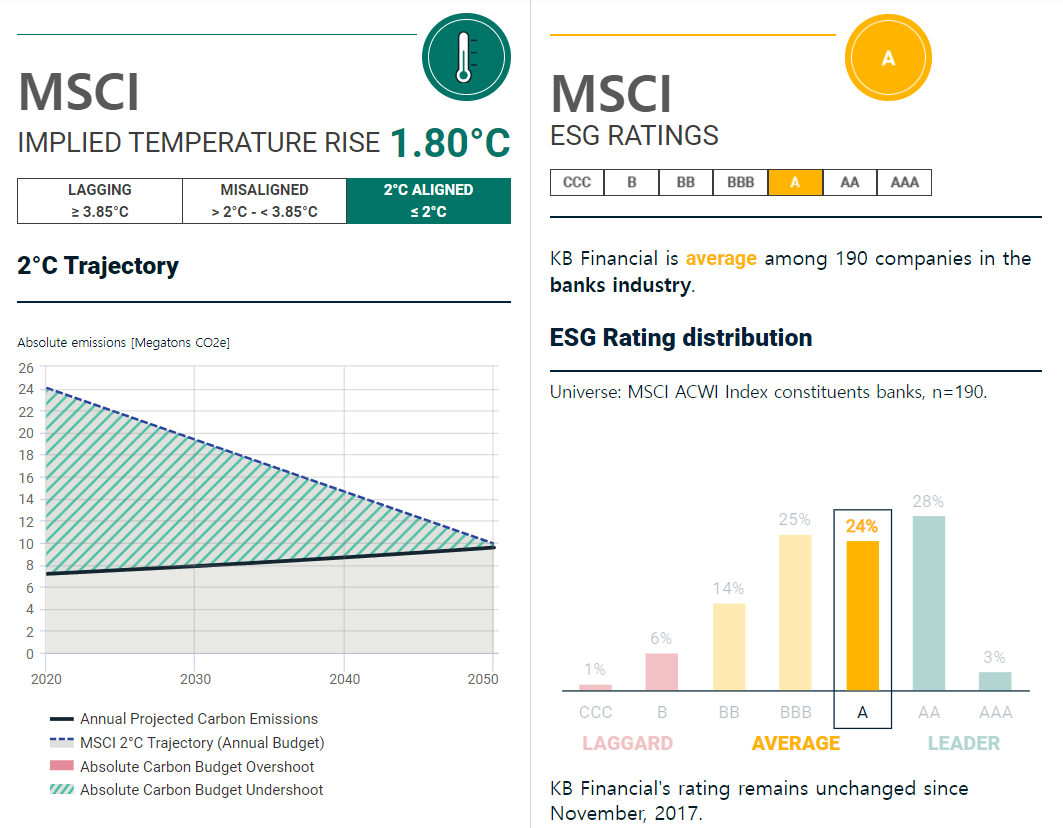Click the Absolute Carbon Budget Overshoot label
Screen dimensions: 1063x828
click(x=197, y=767)
